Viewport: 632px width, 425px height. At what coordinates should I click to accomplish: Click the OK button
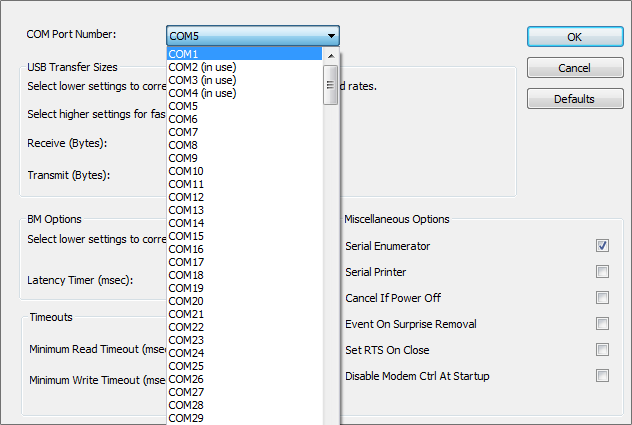tap(574, 37)
